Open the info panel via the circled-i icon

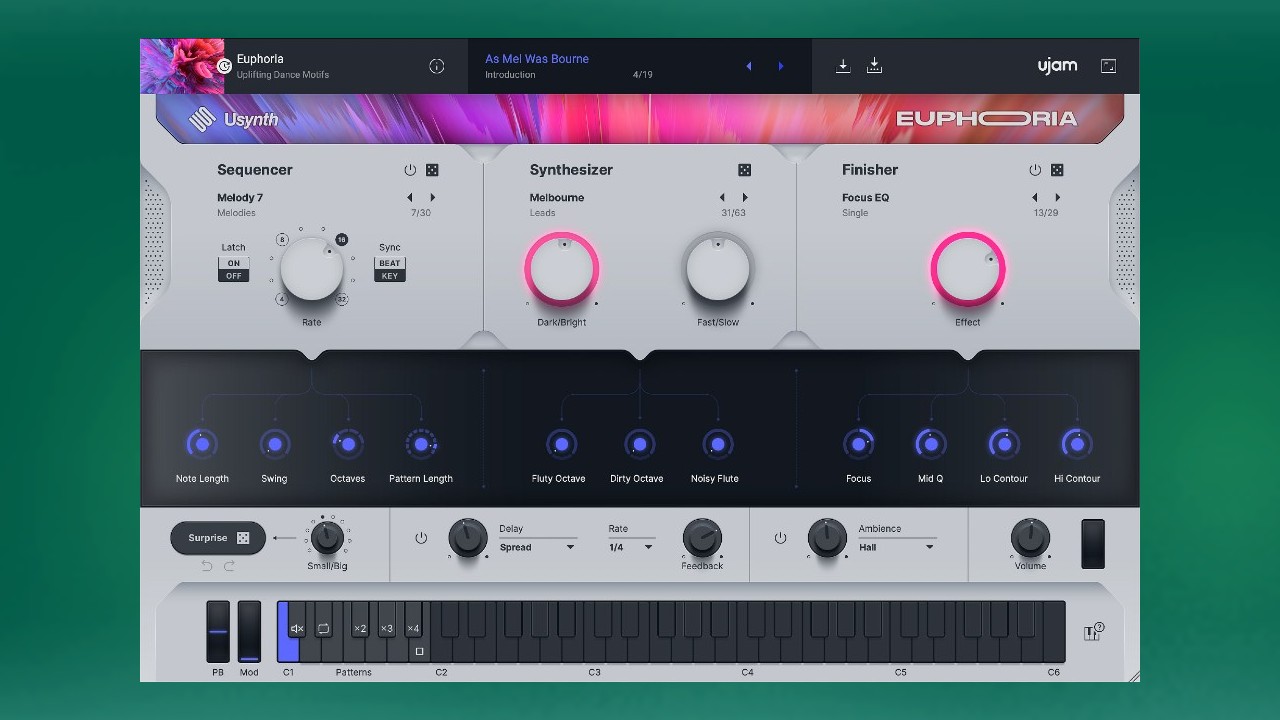pyautogui.click(x=436, y=65)
